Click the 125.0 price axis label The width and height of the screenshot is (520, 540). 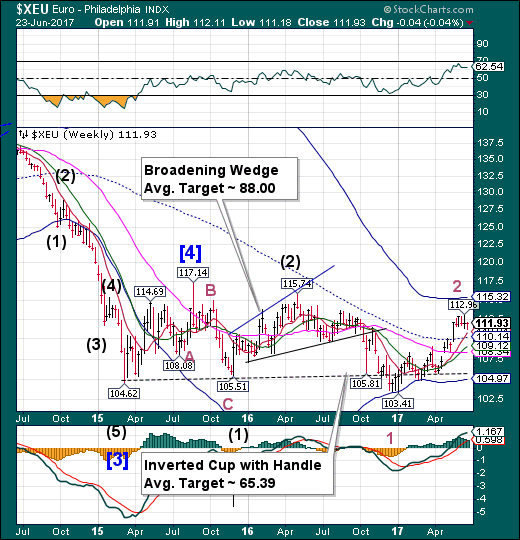tap(491, 227)
